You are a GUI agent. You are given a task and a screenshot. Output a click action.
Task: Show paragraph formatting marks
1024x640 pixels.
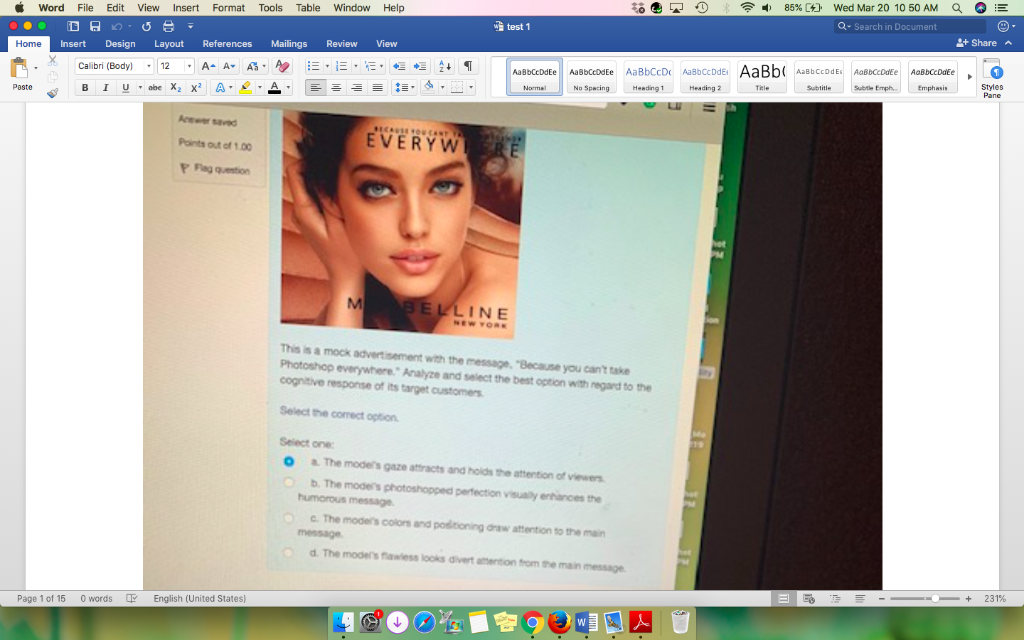pyautogui.click(x=465, y=68)
